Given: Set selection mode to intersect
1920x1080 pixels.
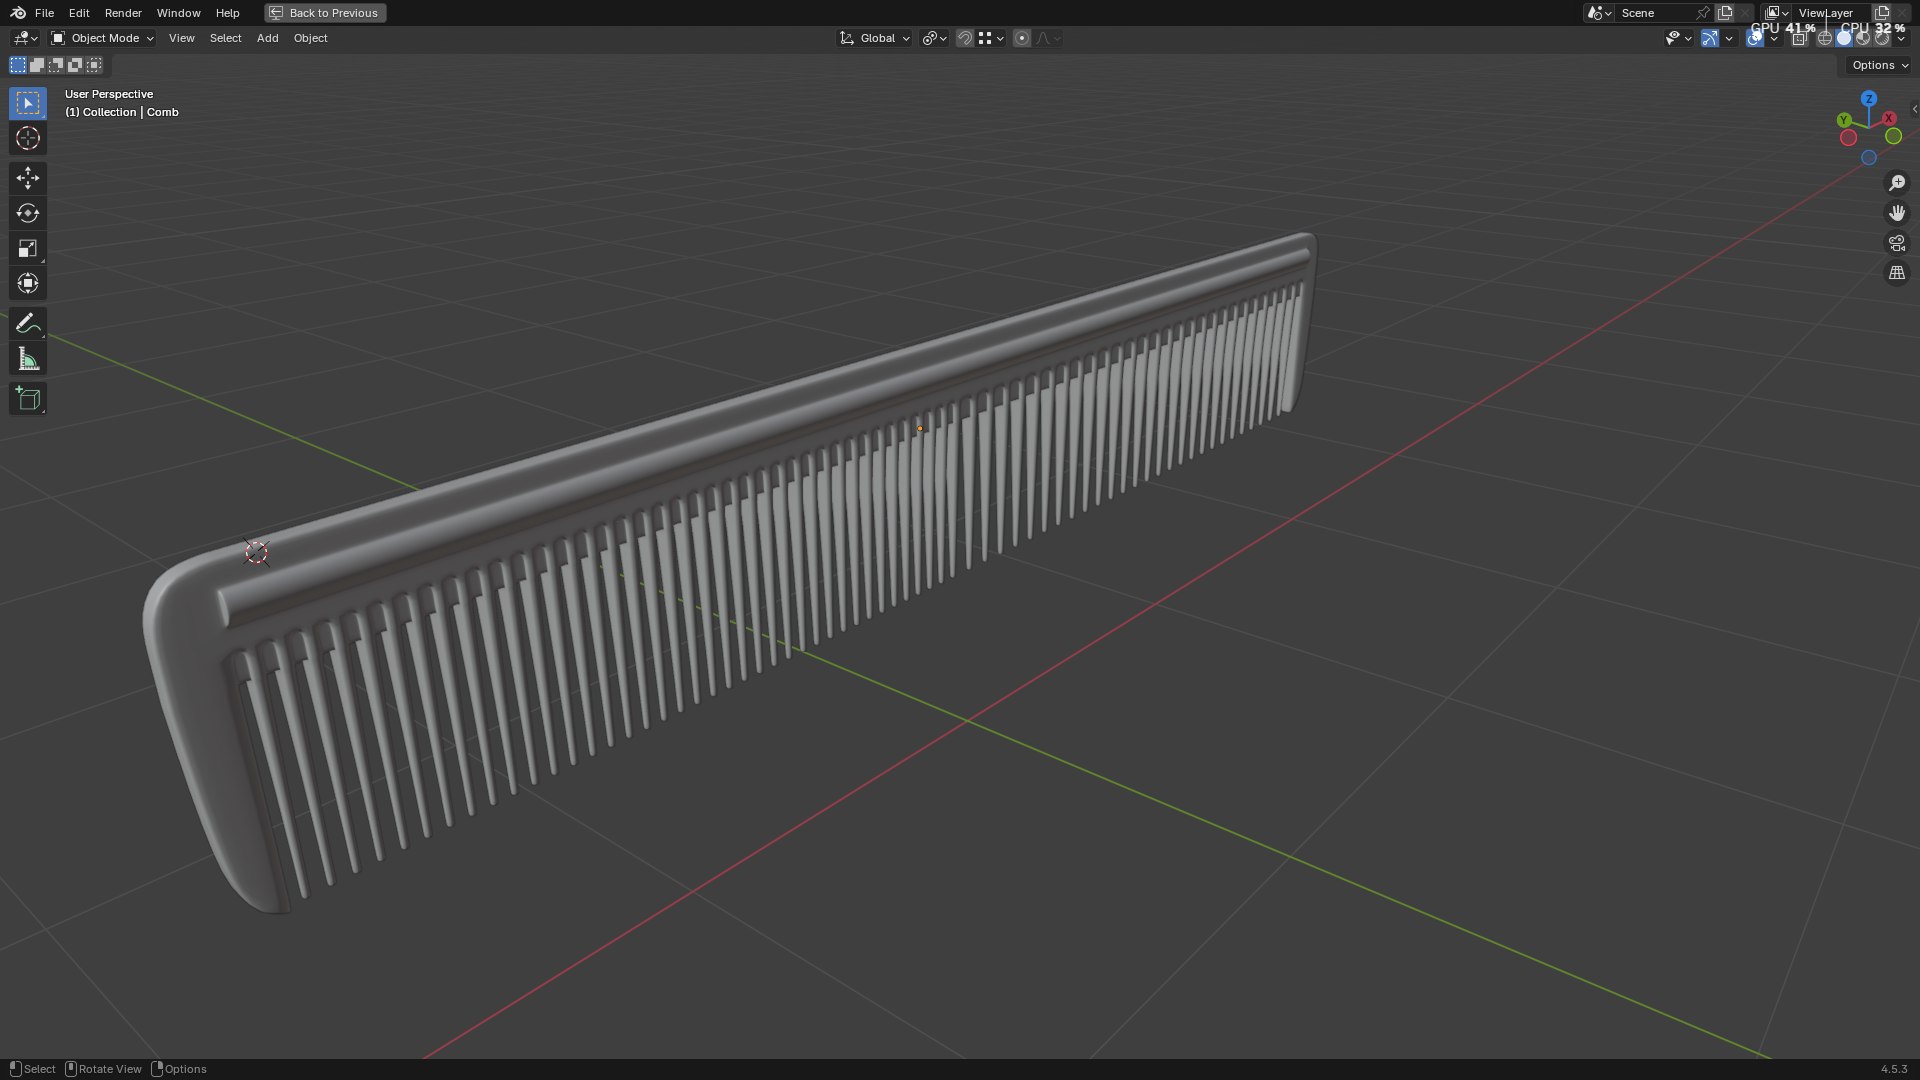Looking at the screenshot, I should (x=94, y=65).
